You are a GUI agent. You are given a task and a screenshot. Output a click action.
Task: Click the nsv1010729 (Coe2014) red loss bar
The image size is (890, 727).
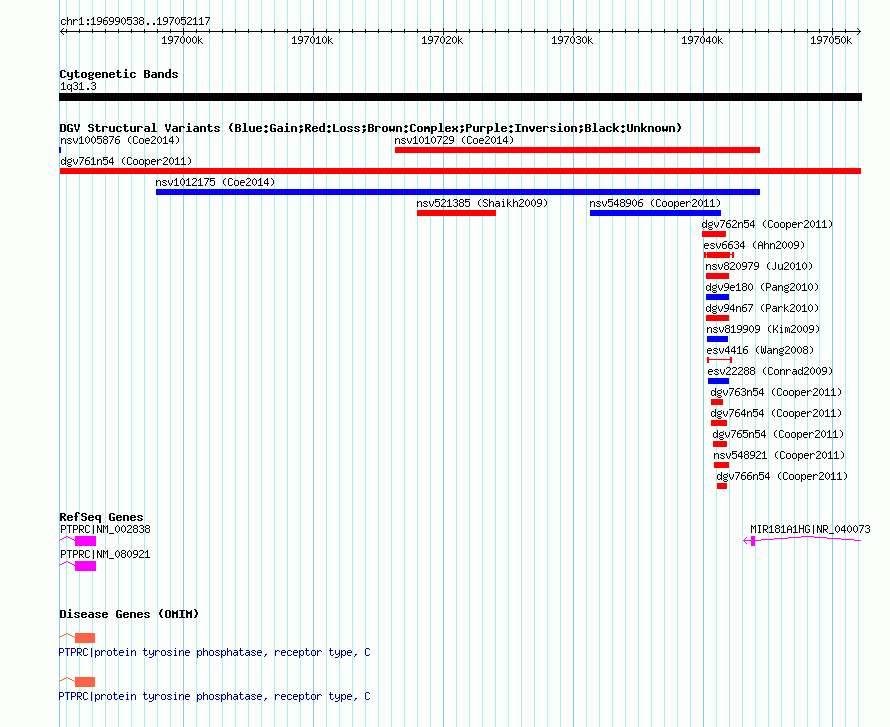[x=577, y=150]
